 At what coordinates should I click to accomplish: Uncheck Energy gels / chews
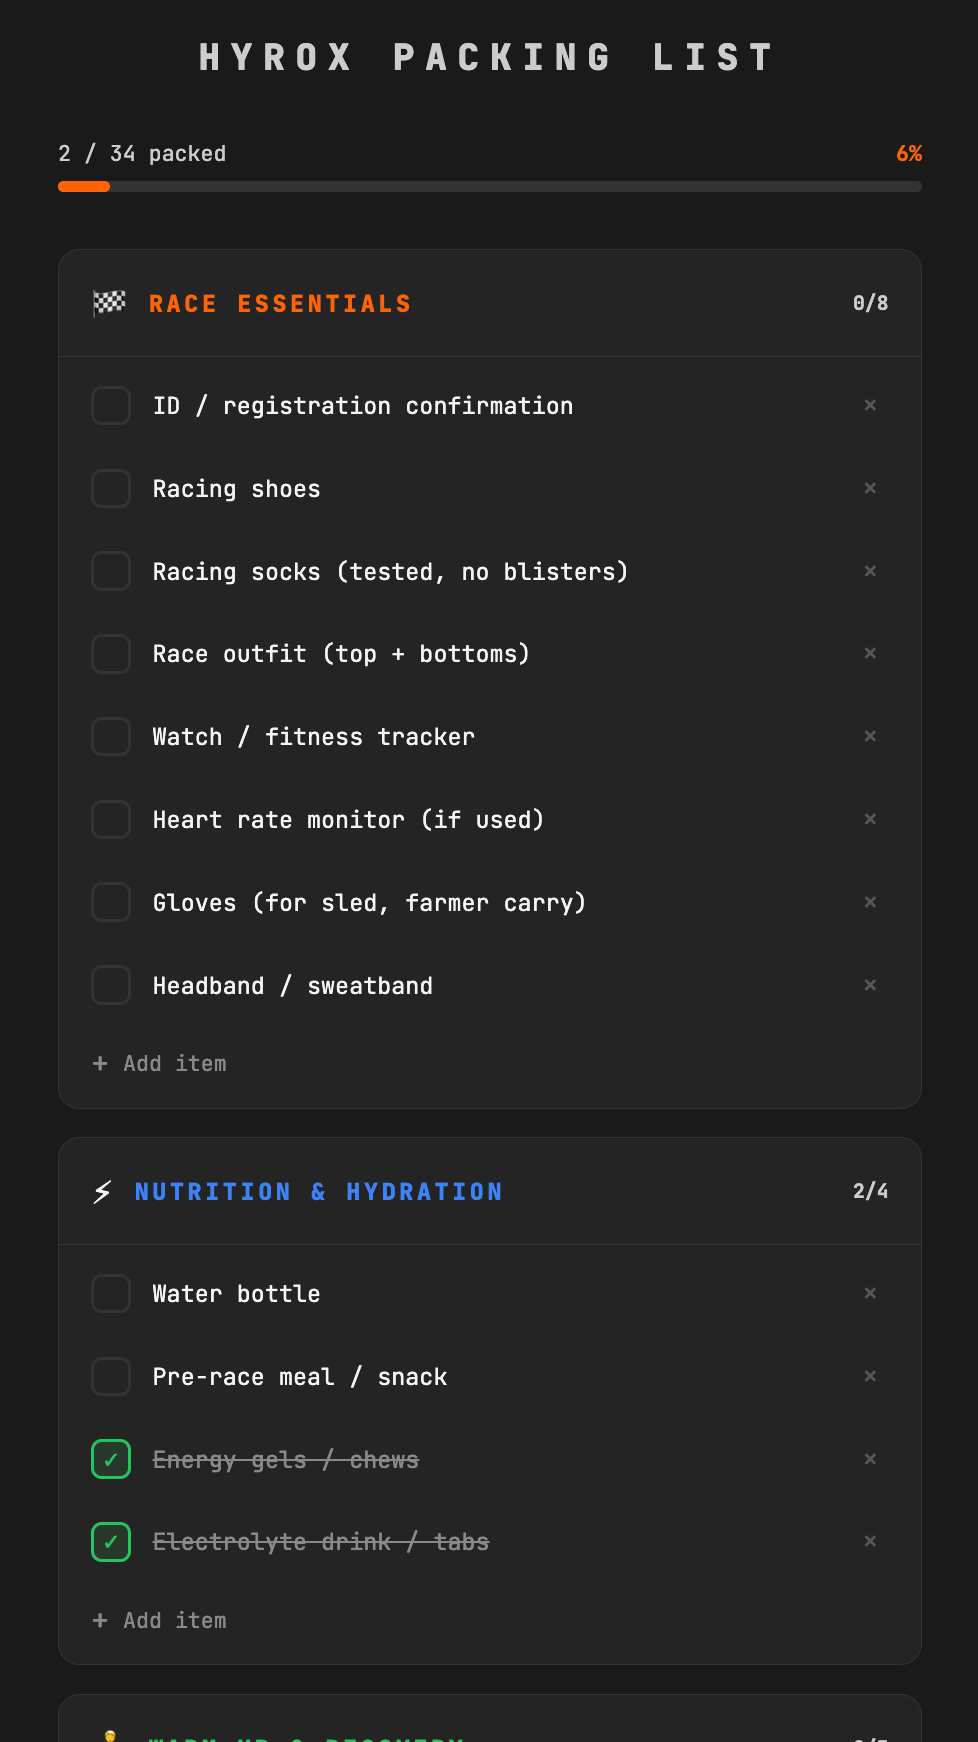[111, 1459]
